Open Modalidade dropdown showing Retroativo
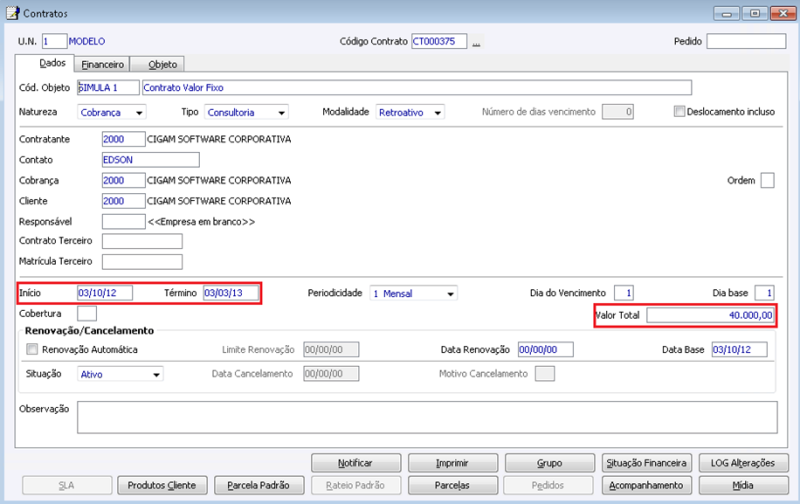The height and width of the screenshot is (504, 800). tap(410, 112)
